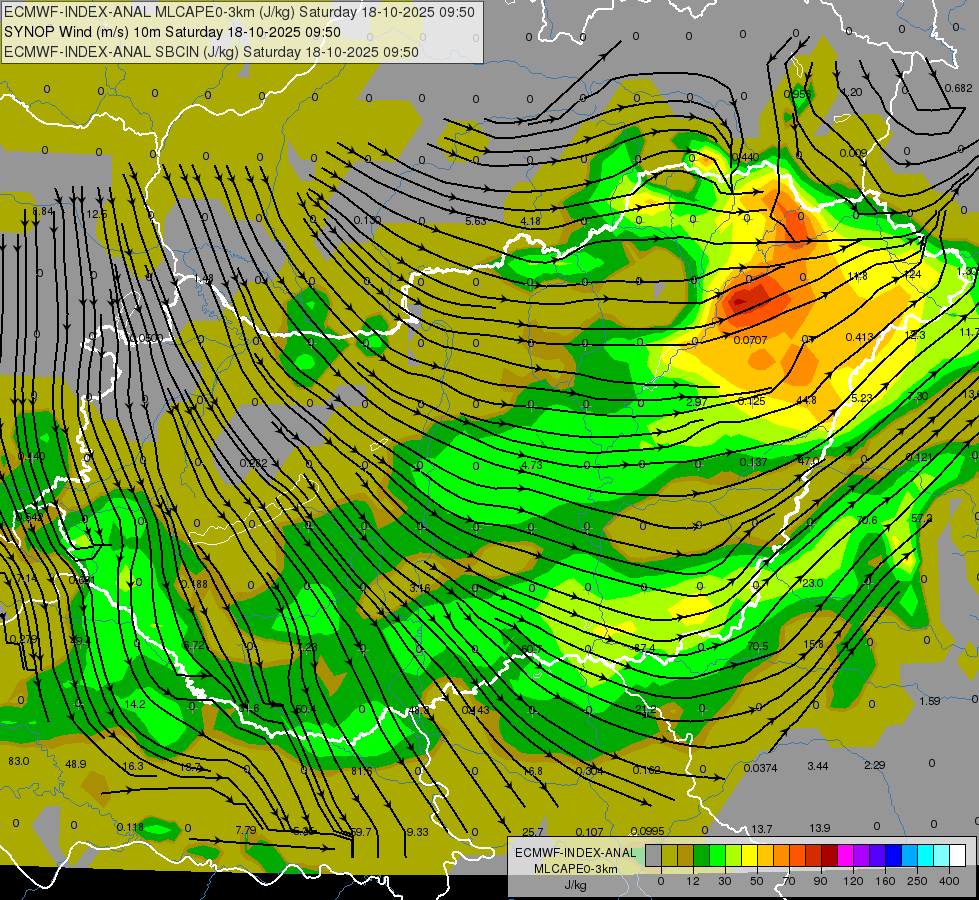The height and width of the screenshot is (900, 979).
Task: Click the legend scale value 30
Action: click(x=725, y=881)
